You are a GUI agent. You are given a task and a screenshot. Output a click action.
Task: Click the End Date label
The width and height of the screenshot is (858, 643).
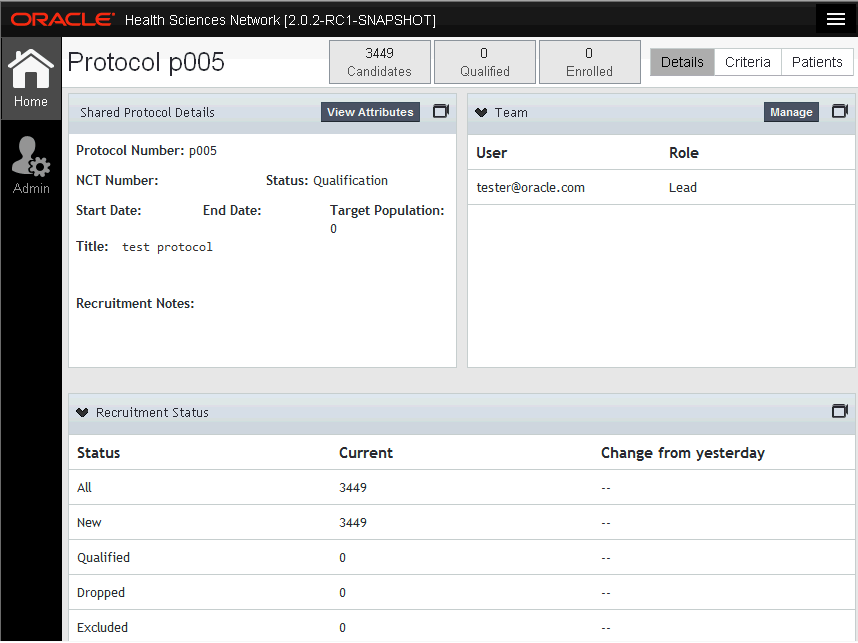click(232, 210)
